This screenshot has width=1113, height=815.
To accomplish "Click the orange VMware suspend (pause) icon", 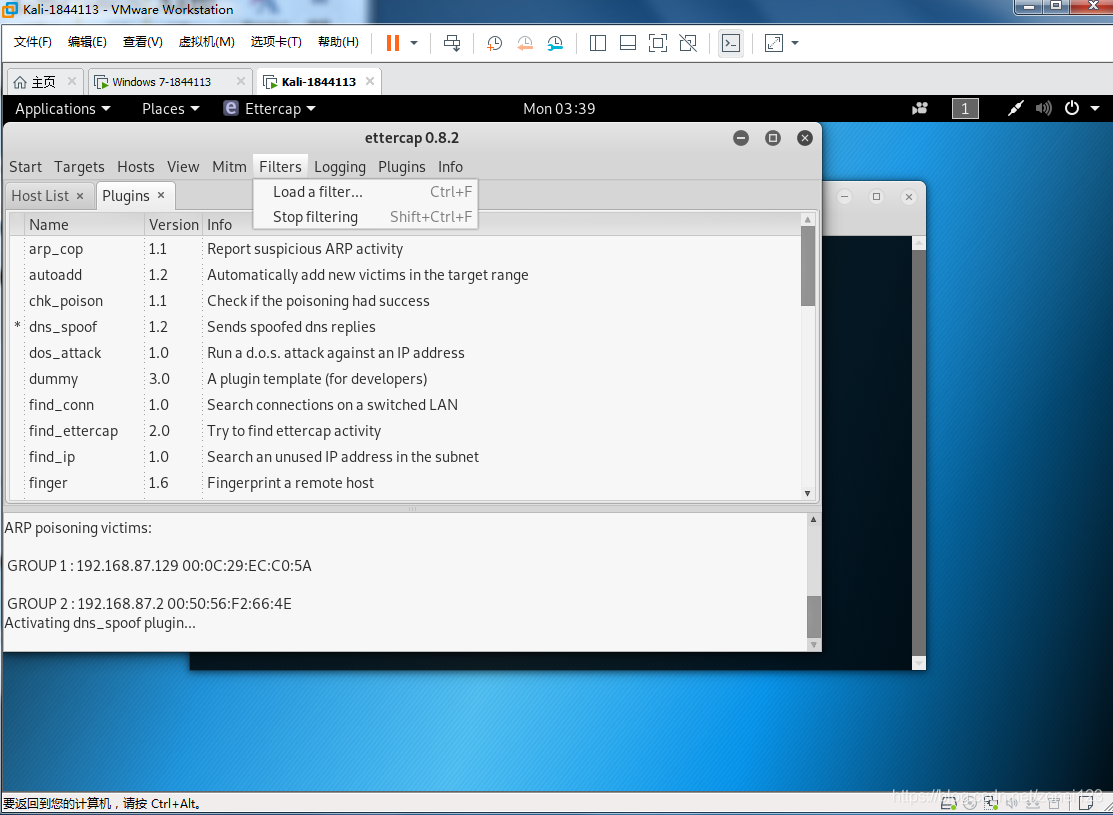I will 393,43.
